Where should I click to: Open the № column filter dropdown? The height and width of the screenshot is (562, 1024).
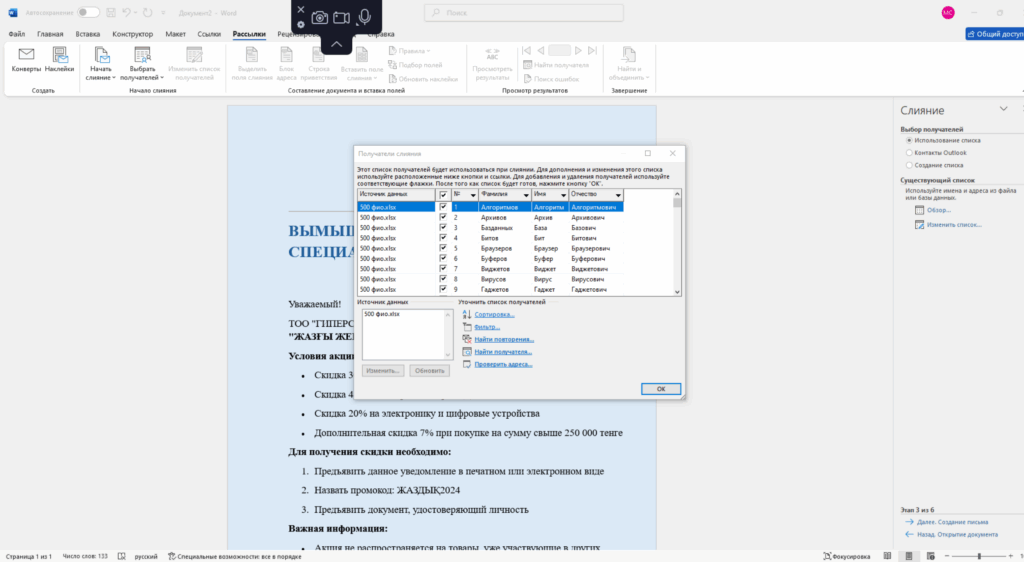click(473, 195)
